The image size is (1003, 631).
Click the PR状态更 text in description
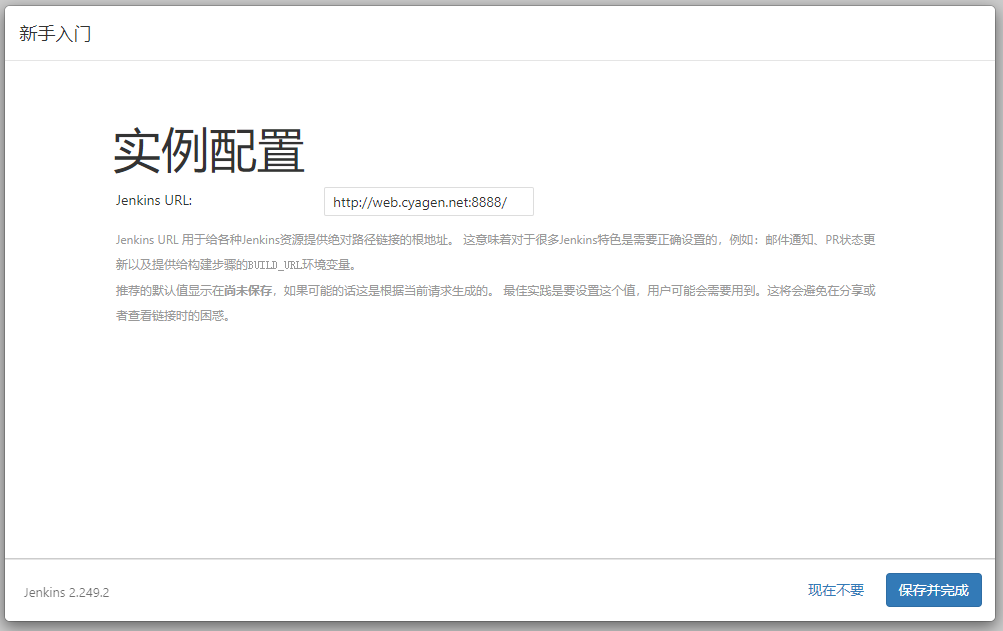(851, 240)
